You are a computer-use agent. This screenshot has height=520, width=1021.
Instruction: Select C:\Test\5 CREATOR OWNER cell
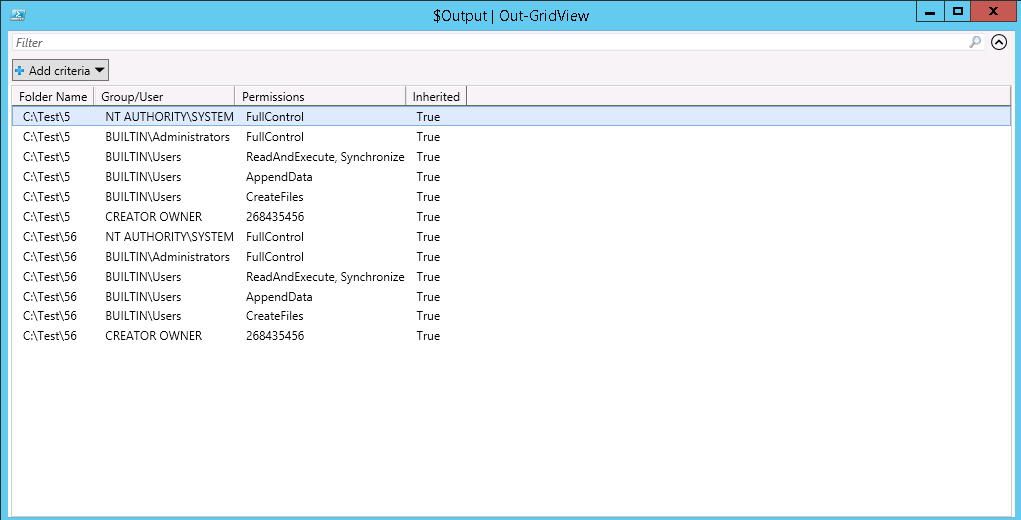coord(154,217)
